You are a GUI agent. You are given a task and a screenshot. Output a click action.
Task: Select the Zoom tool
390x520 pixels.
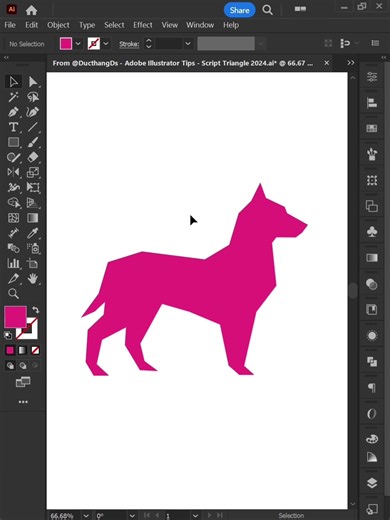click(13, 294)
